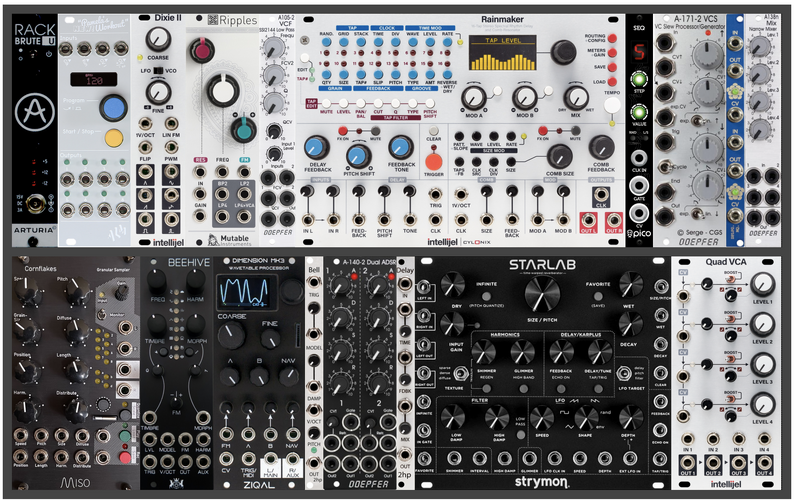
Task: Click the LEVEL 1 knob on Quad VCA
Action: click(762, 284)
